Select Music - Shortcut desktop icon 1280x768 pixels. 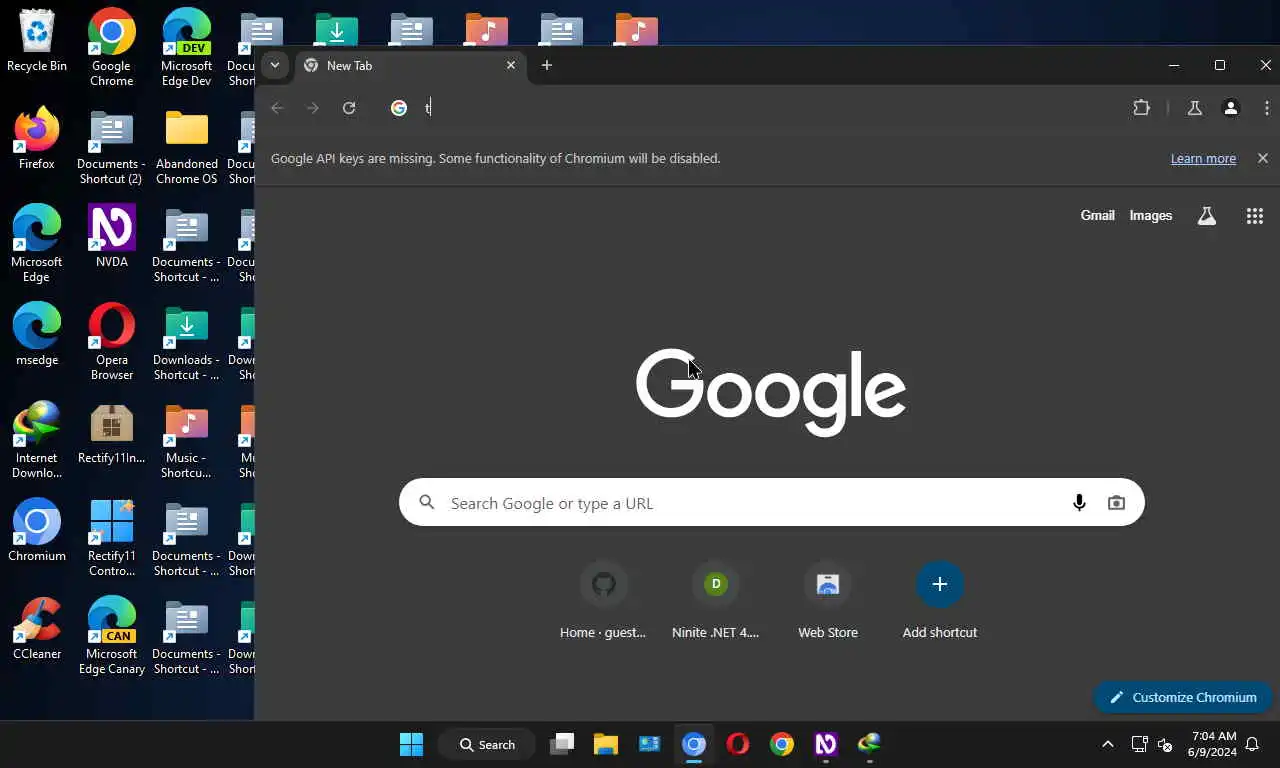pos(187,440)
